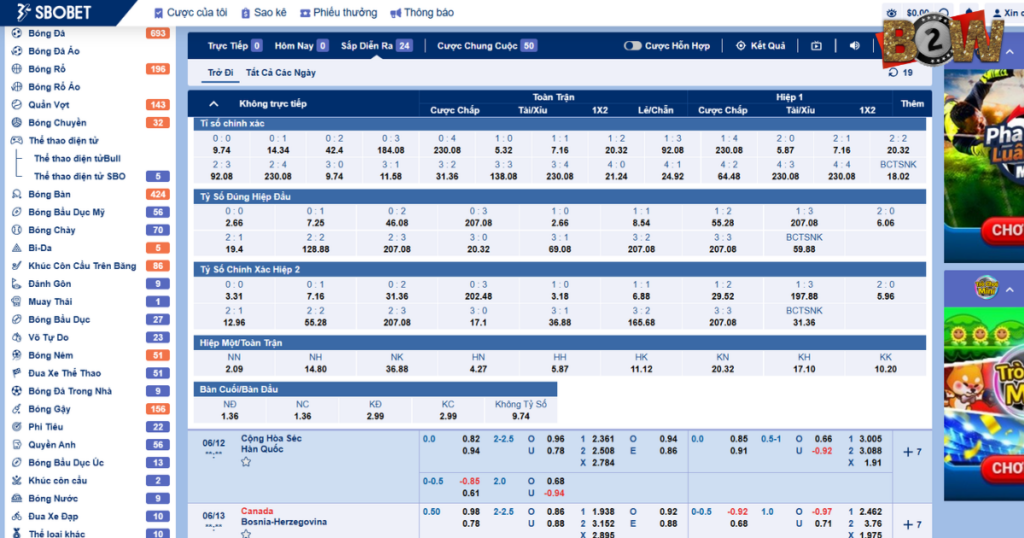Open Thể thao điện tử SBO subcategory
Image resolution: width=1024 pixels, height=538 pixels.
coord(80,176)
